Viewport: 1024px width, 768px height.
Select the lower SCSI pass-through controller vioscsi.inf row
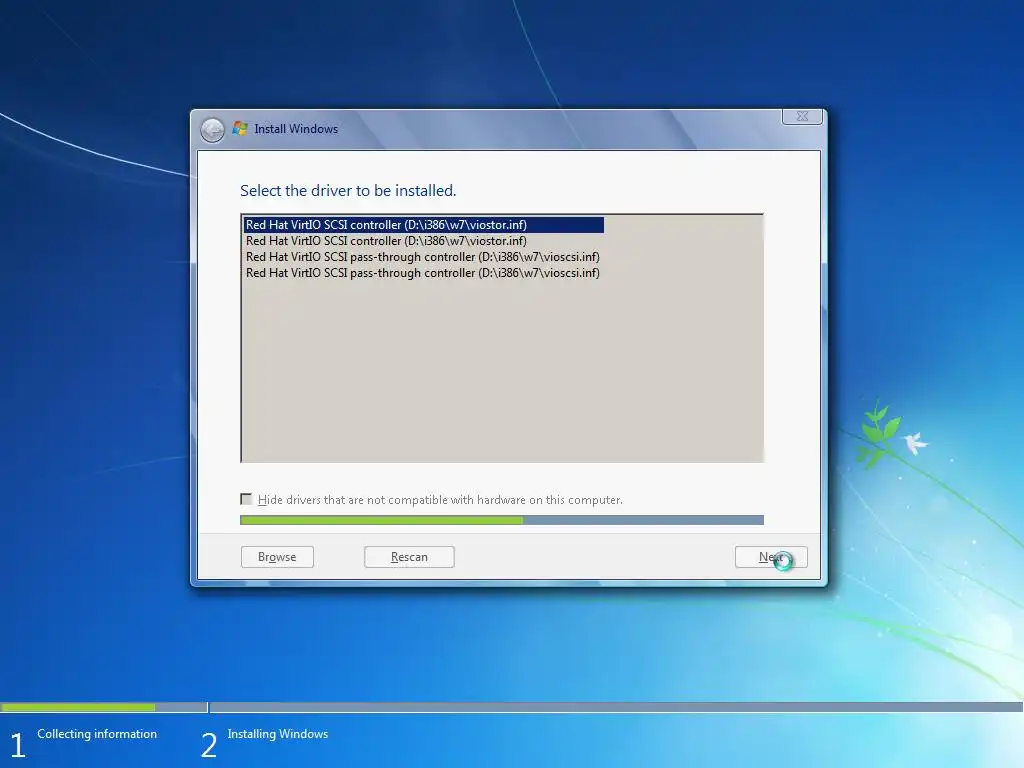pyautogui.click(x=423, y=273)
